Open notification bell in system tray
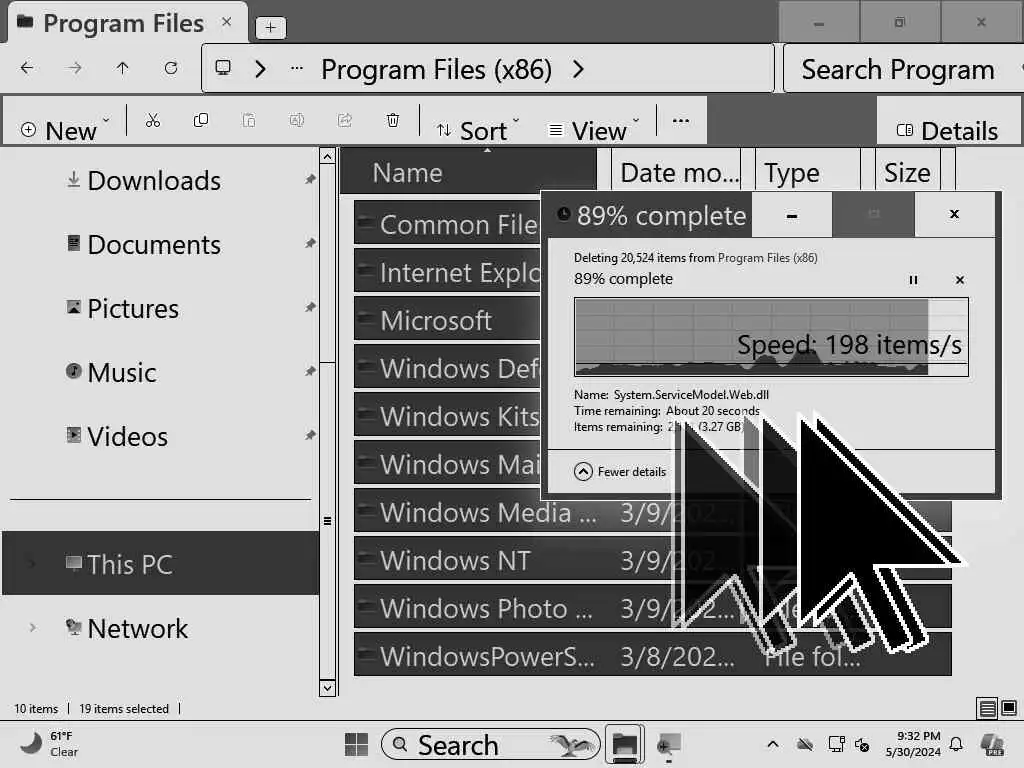 (x=956, y=744)
